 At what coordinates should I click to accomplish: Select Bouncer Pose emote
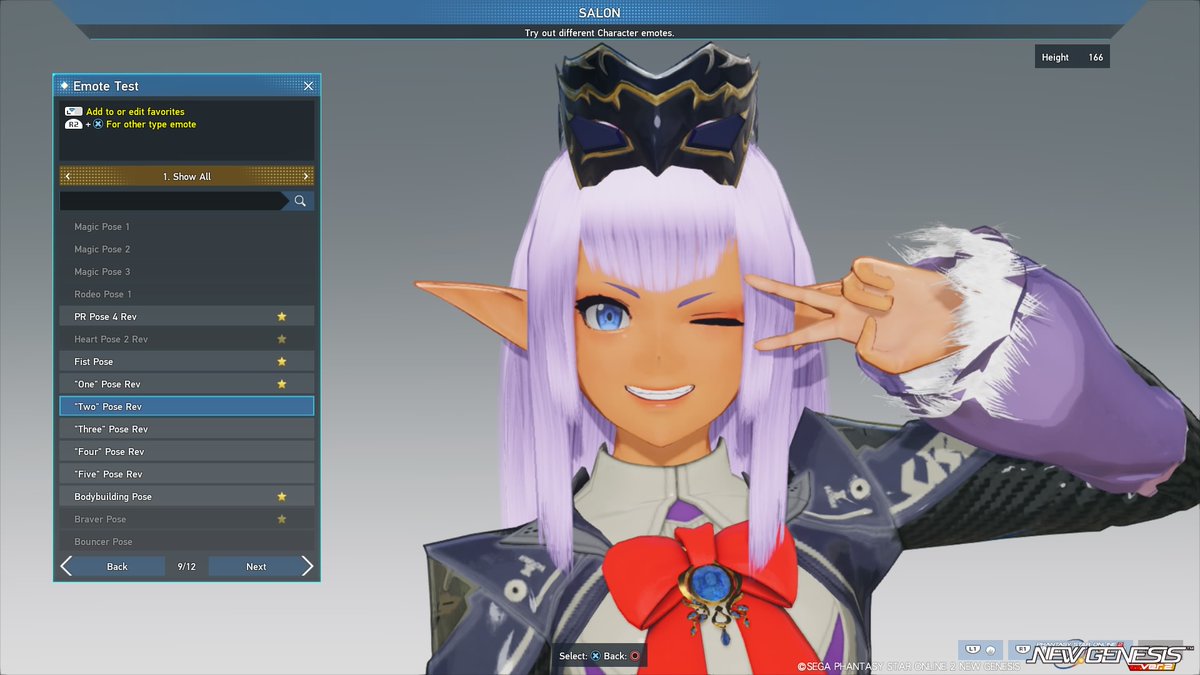click(187, 541)
